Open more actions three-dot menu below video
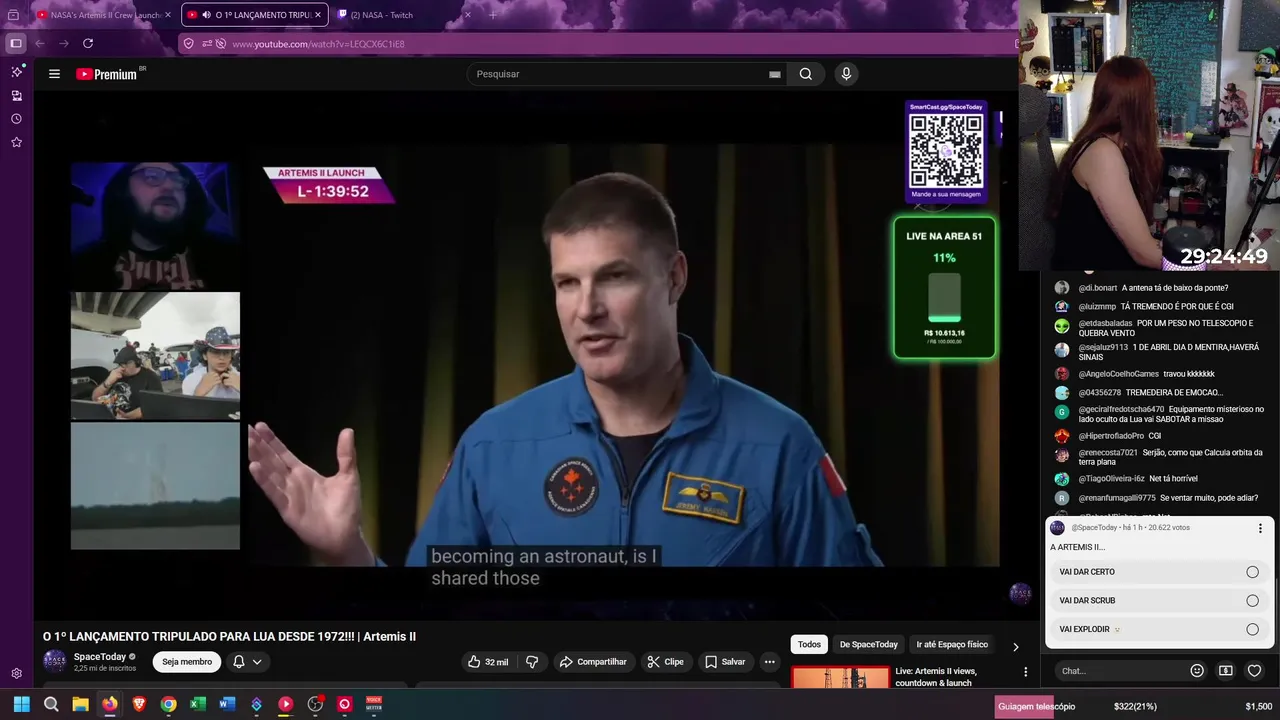This screenshot has height=720, width=1280. (769, 662)
